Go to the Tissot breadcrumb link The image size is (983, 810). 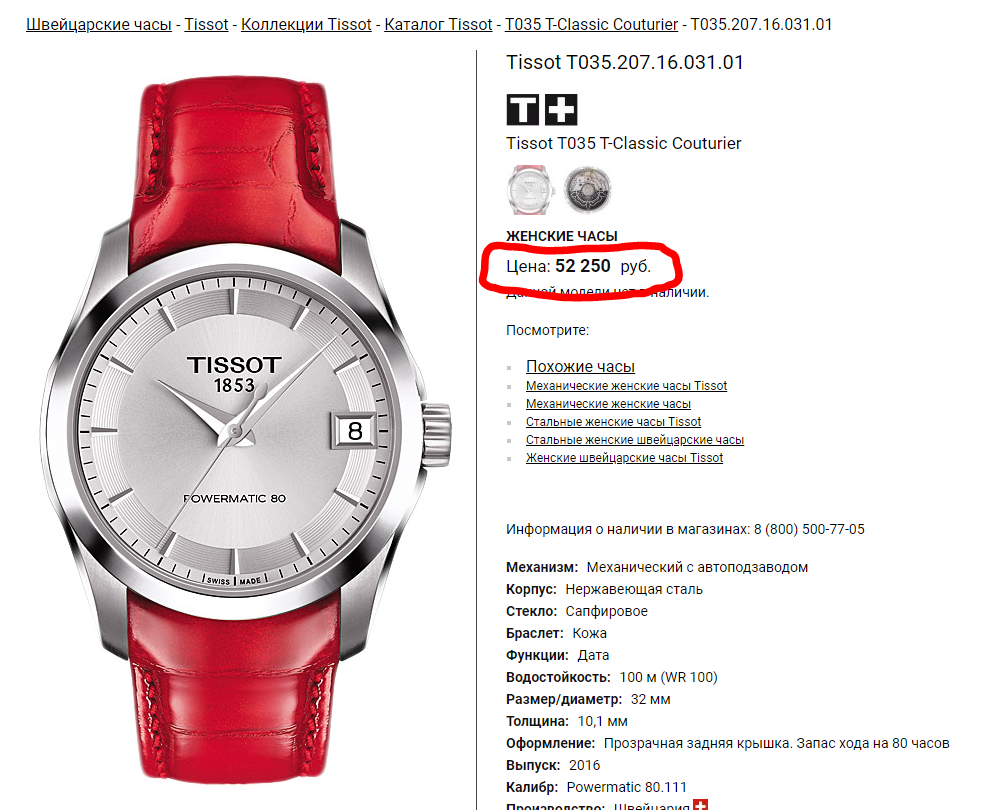pyautogui.click(x=206, y=24)
